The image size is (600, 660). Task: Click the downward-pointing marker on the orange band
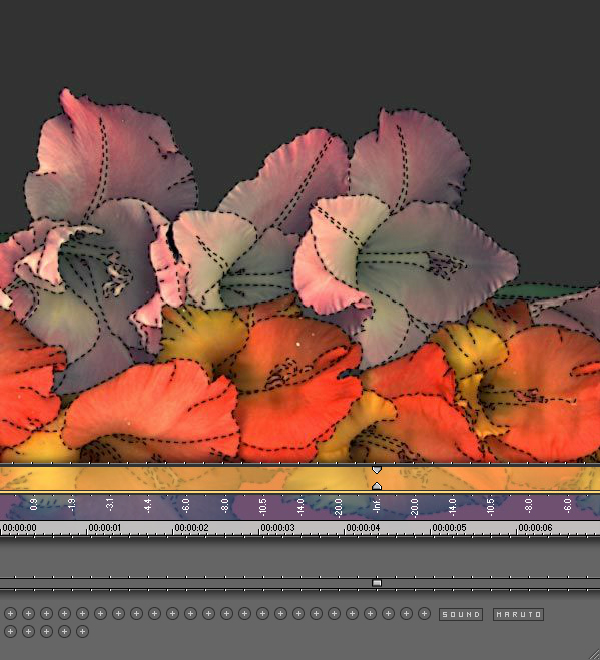click(x=377, y=469)
